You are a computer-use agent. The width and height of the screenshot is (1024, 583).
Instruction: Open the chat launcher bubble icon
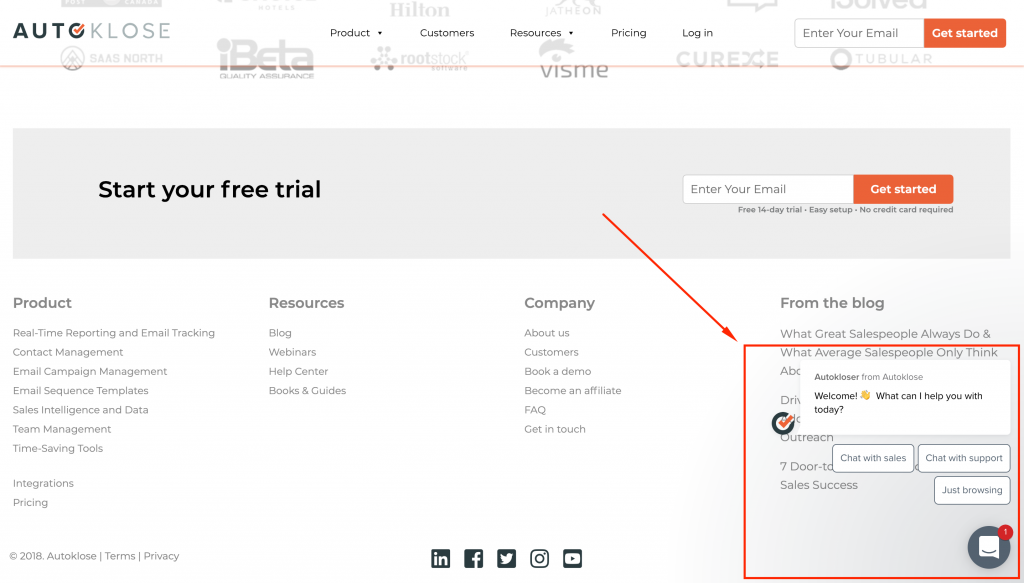(989, 547)
